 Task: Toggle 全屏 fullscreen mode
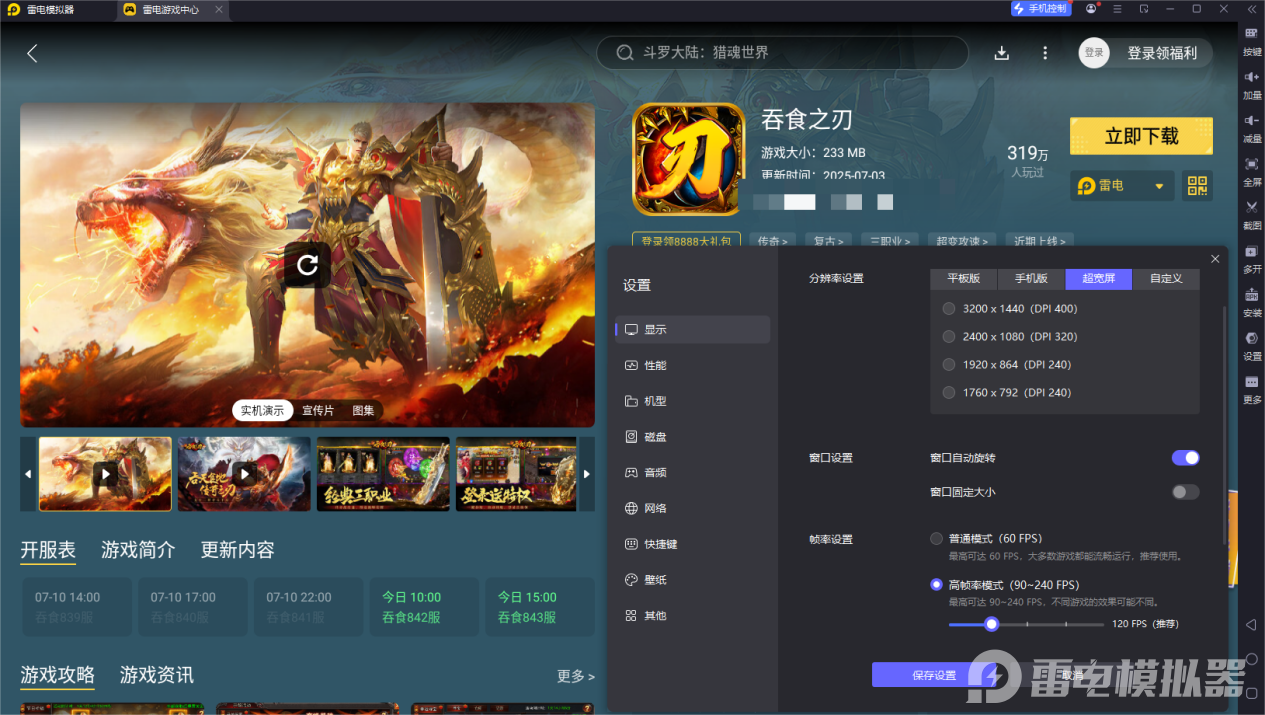click(x=1251, y=170)
